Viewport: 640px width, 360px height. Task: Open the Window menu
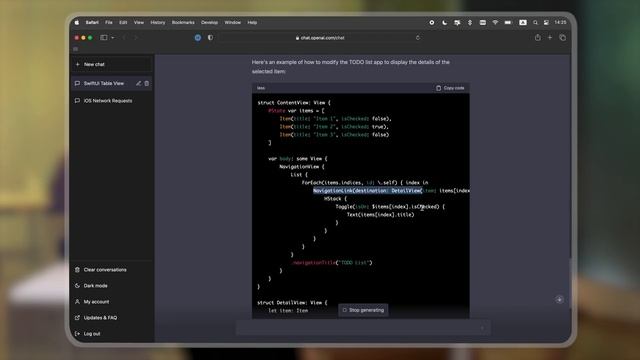pyautogui.click(x=232, y=22)
